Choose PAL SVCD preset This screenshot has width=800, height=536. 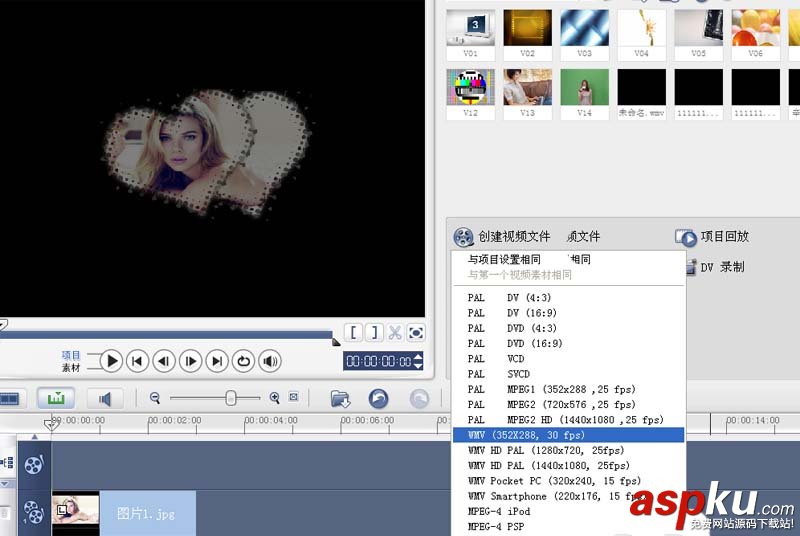coord(568,374)
